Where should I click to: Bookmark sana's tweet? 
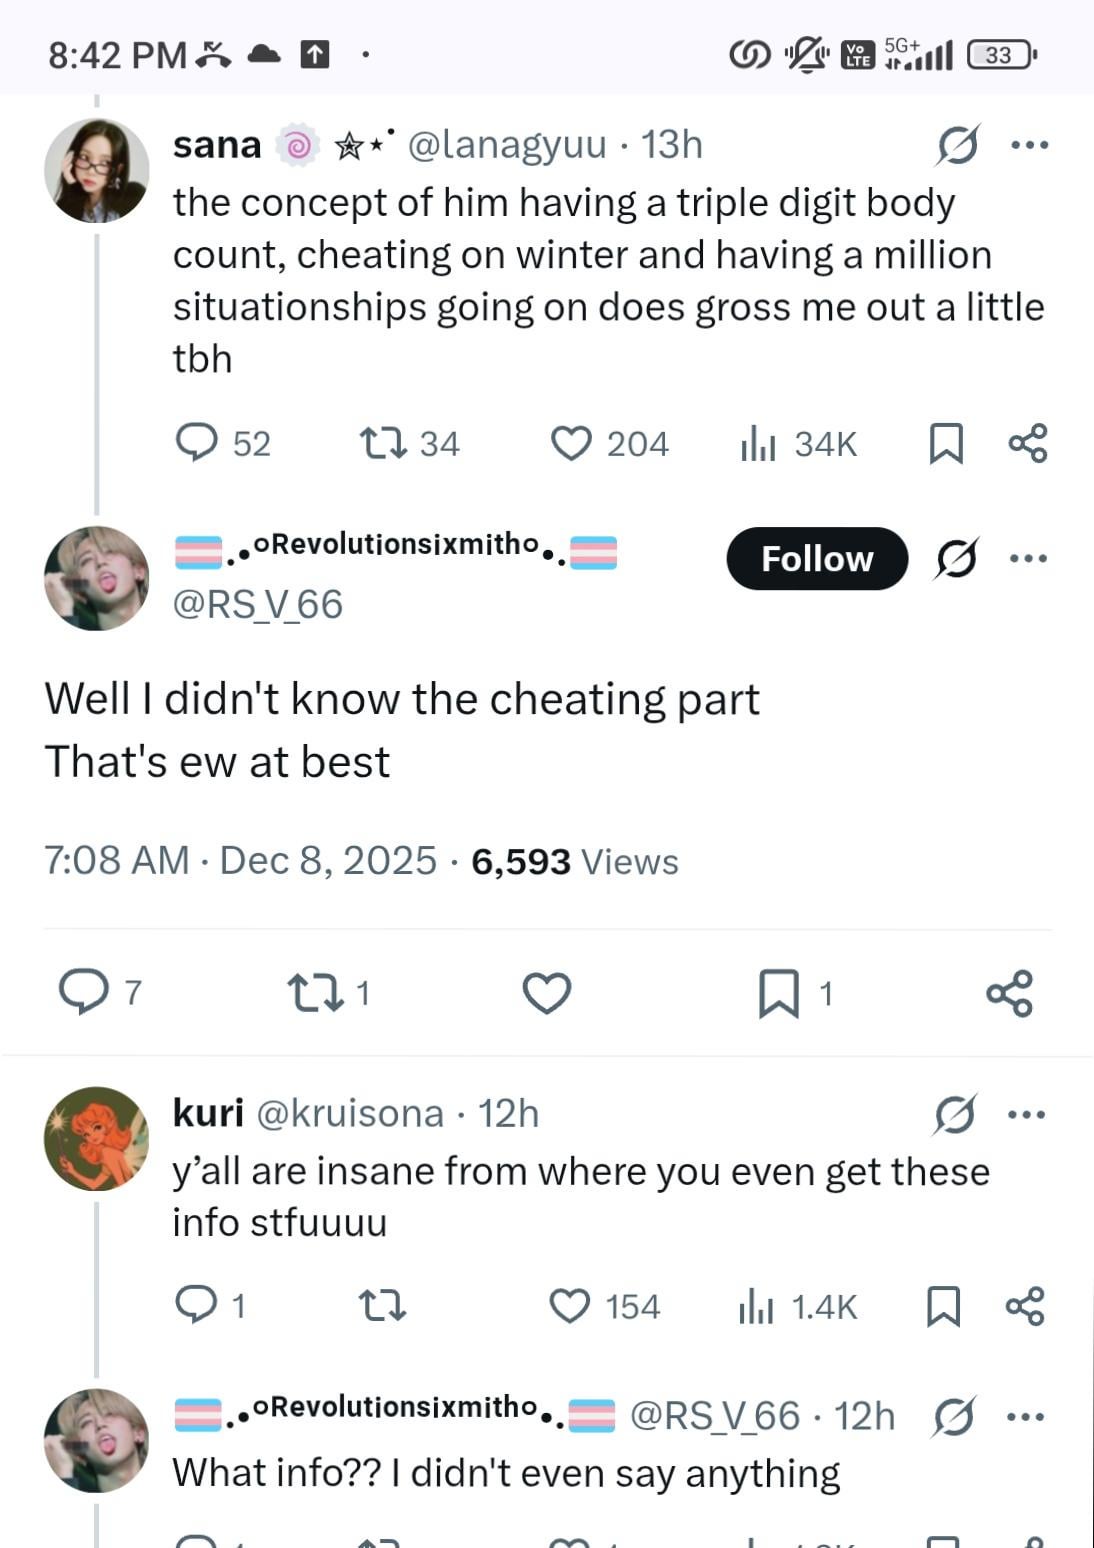[x=945, y=443]
